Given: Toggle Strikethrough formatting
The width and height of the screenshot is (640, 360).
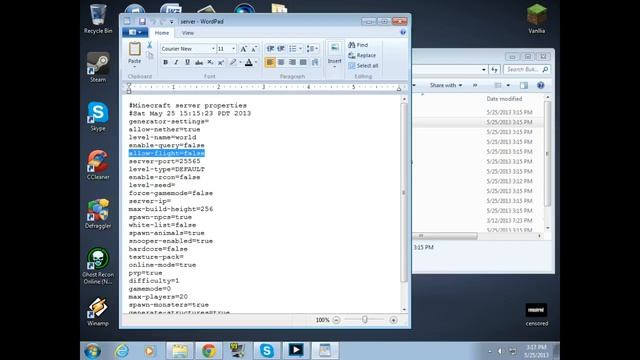Looking at the screenshot, I should [x=199, y=62].
